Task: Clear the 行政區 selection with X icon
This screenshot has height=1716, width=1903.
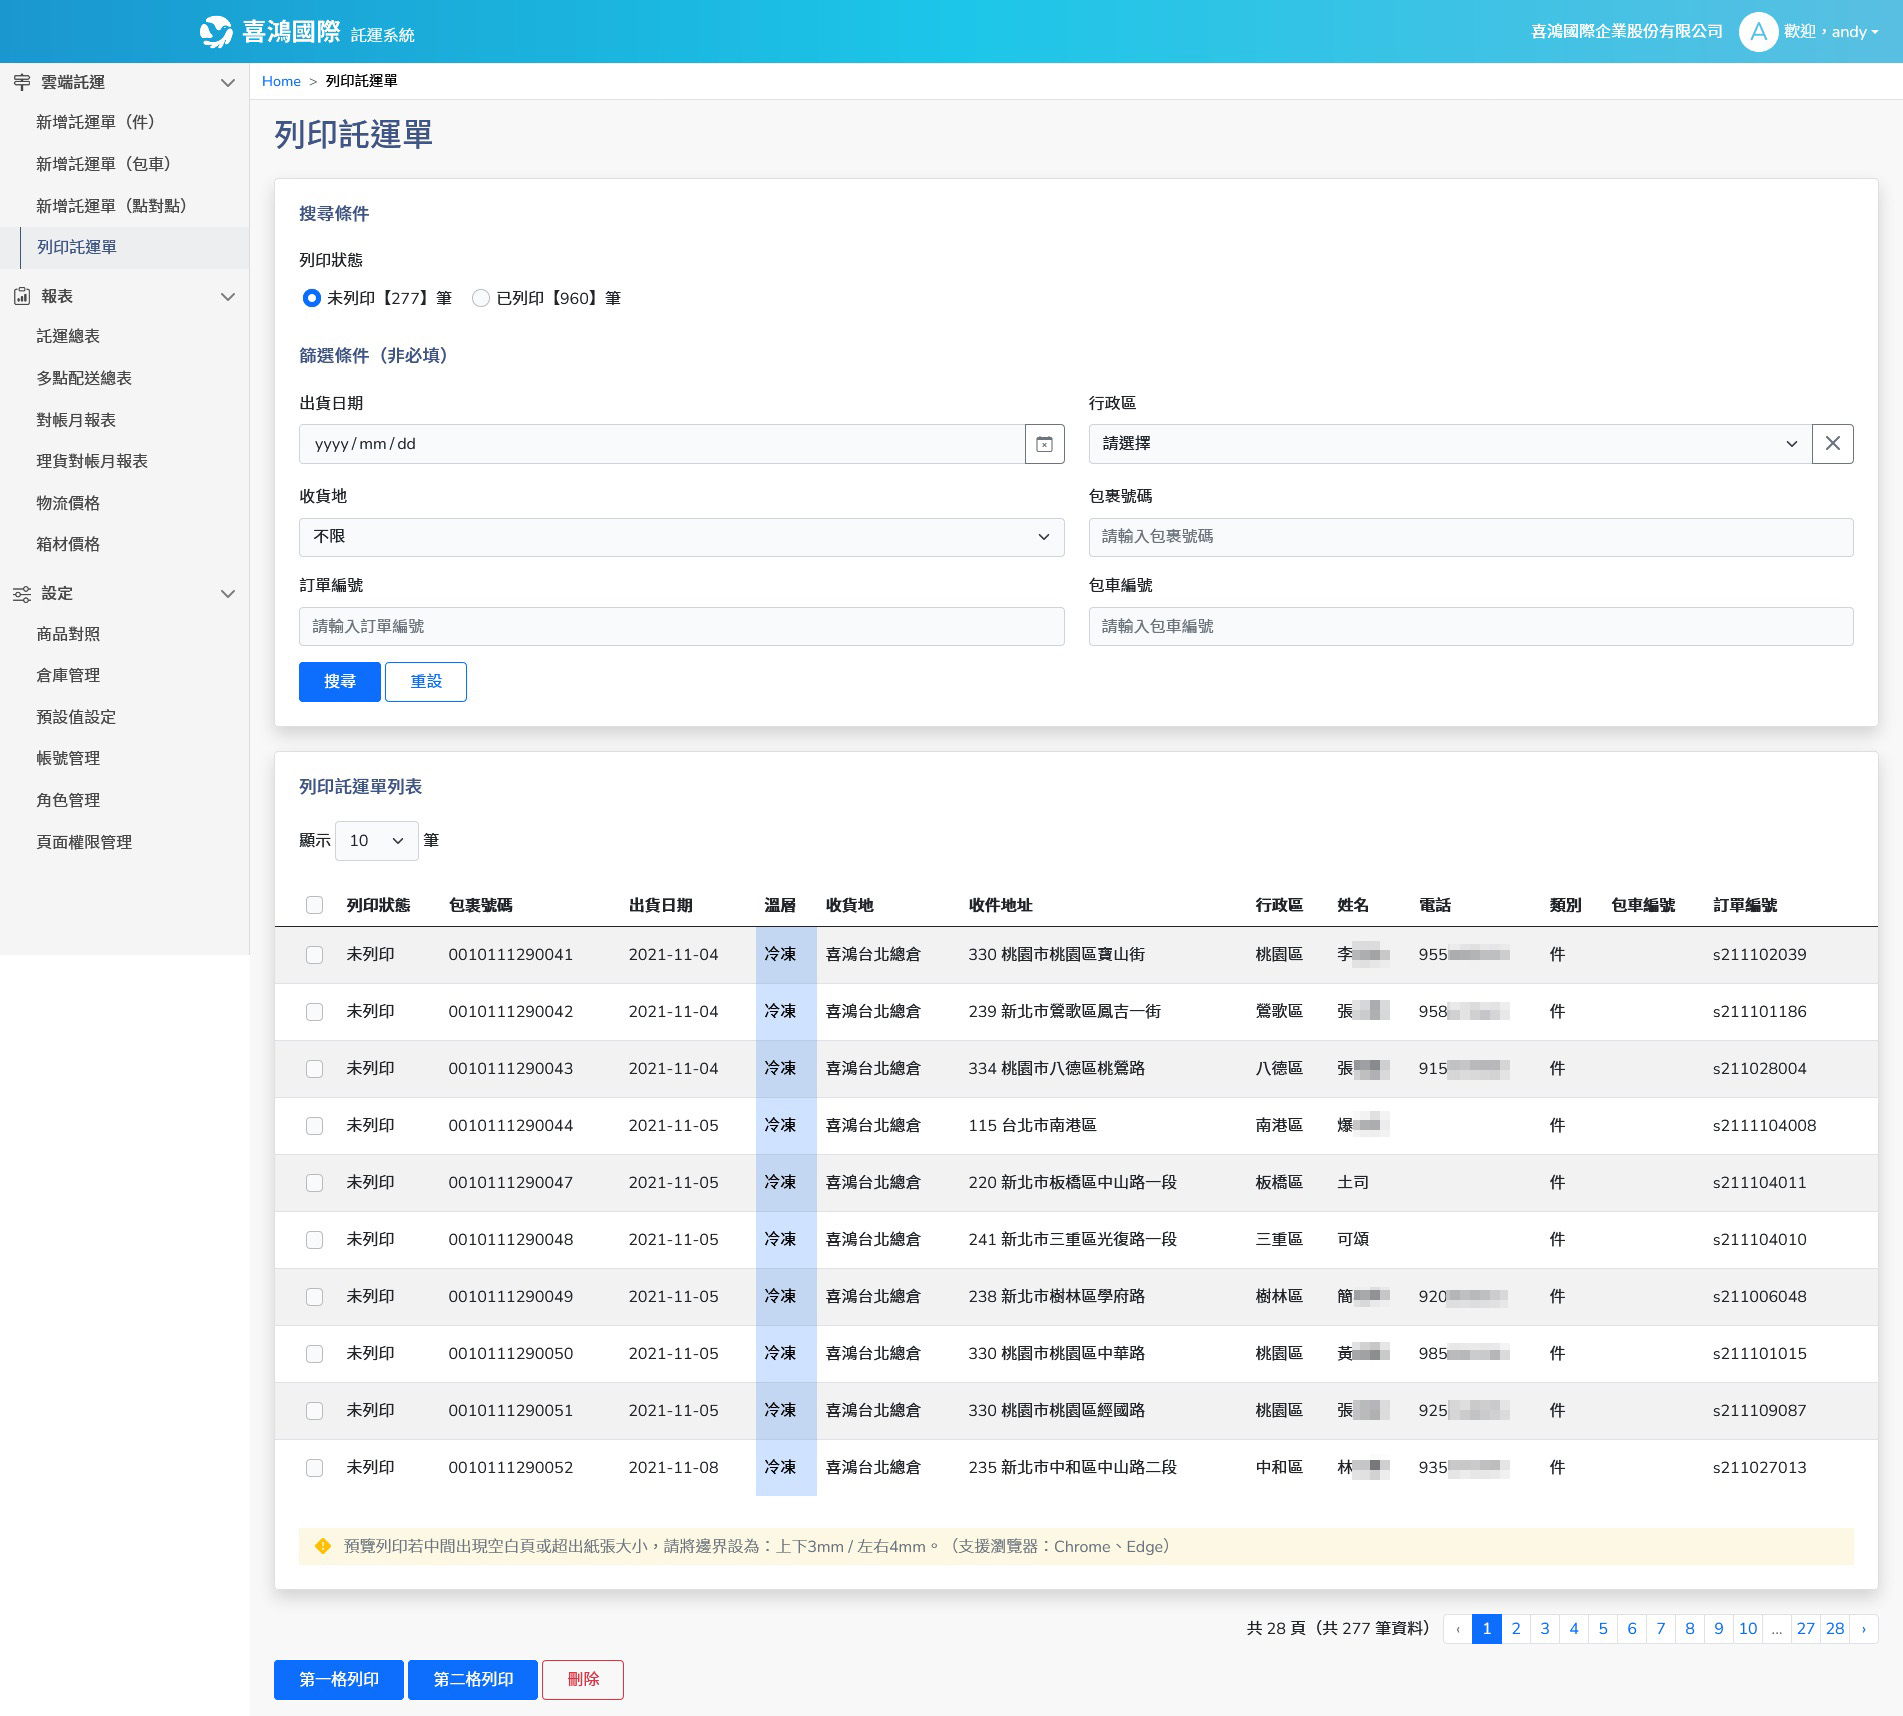Action: point(1832,444)
